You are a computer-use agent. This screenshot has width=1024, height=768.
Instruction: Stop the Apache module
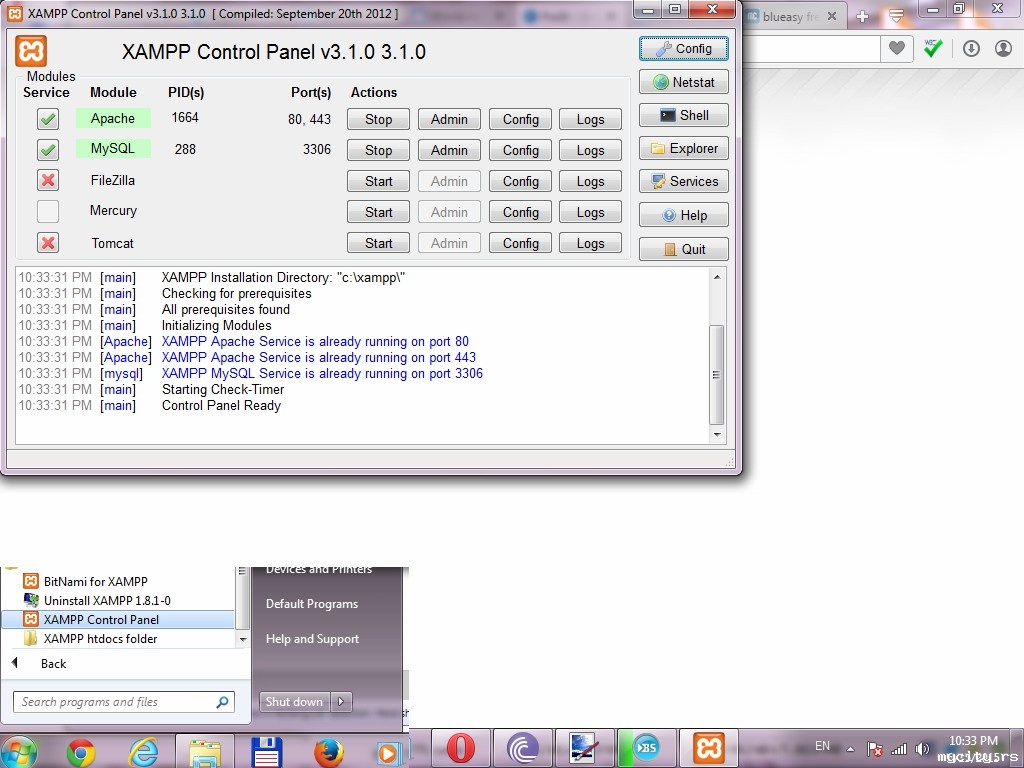click(378, 120)
